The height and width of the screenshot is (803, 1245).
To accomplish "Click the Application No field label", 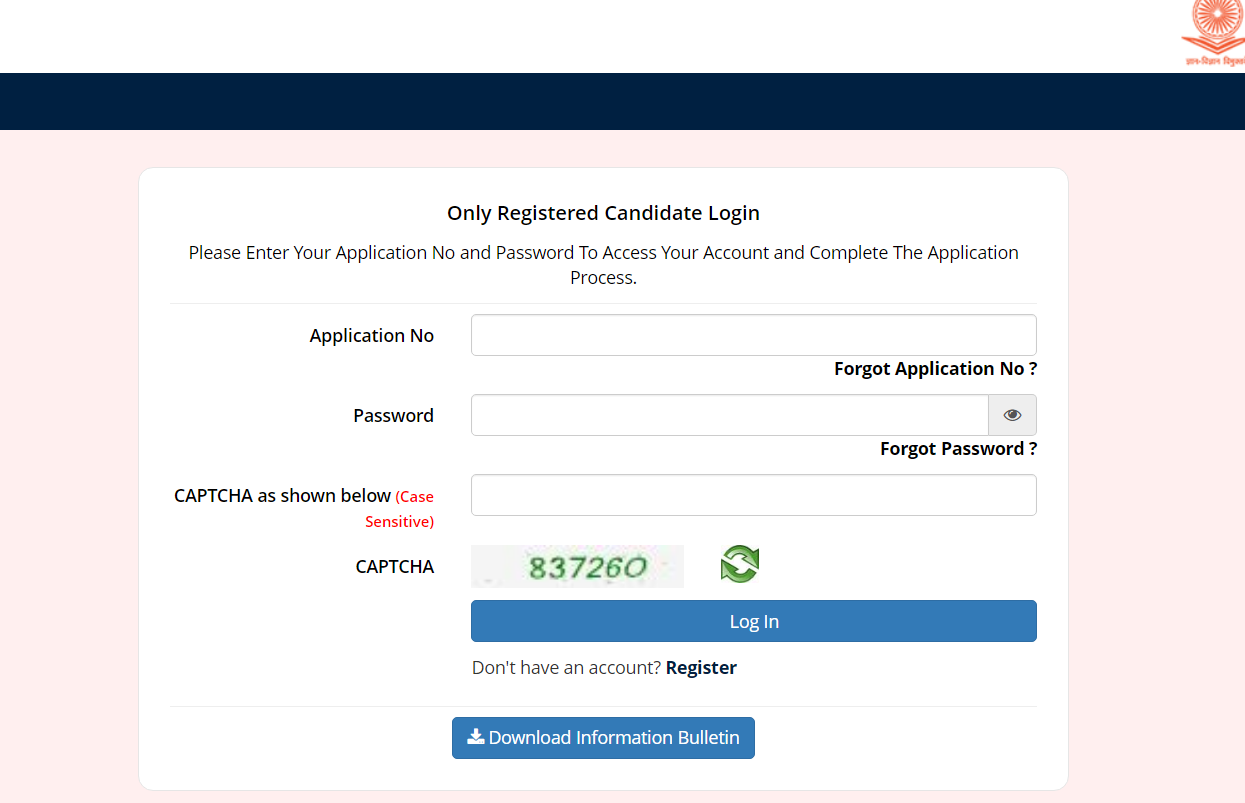I will click(371, 336).
